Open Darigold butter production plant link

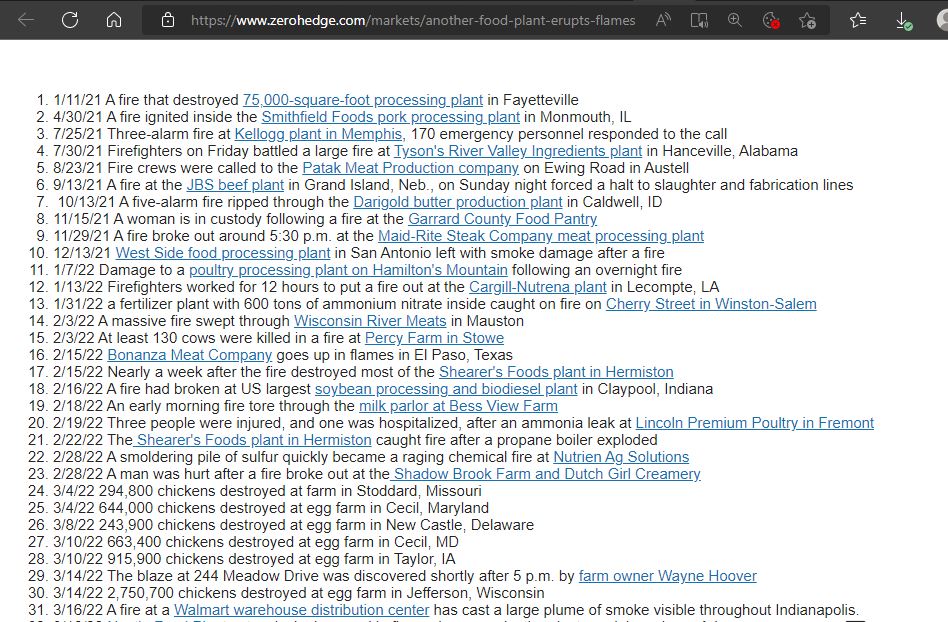[x=458, y=201]
